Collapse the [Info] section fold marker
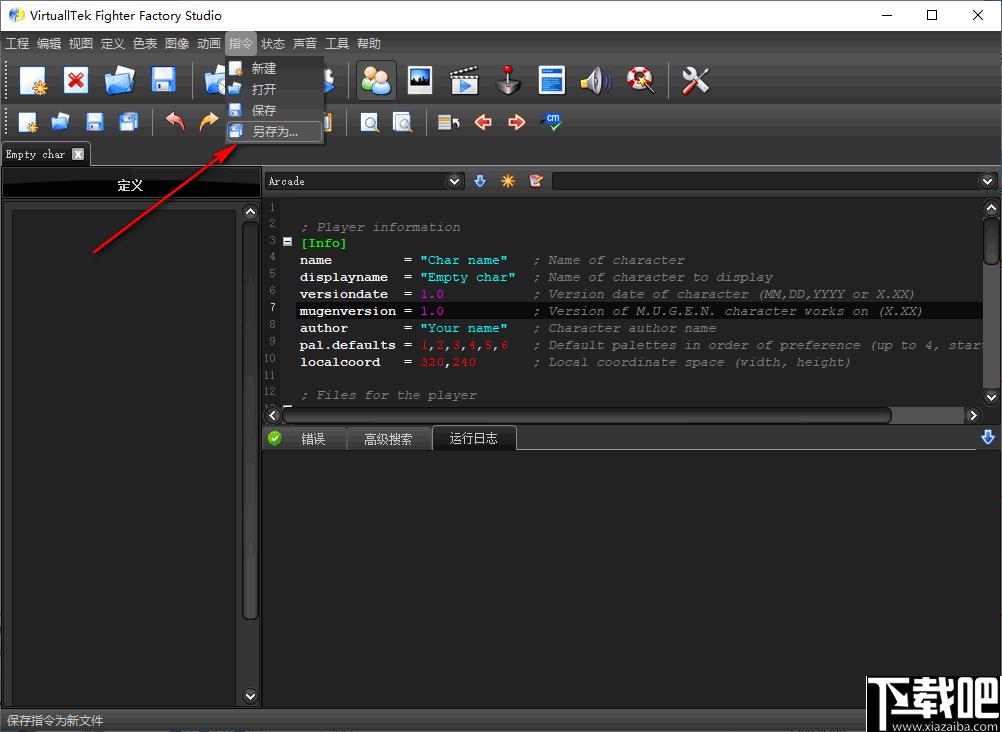The image size is (1002, 732). click(288, 242)
